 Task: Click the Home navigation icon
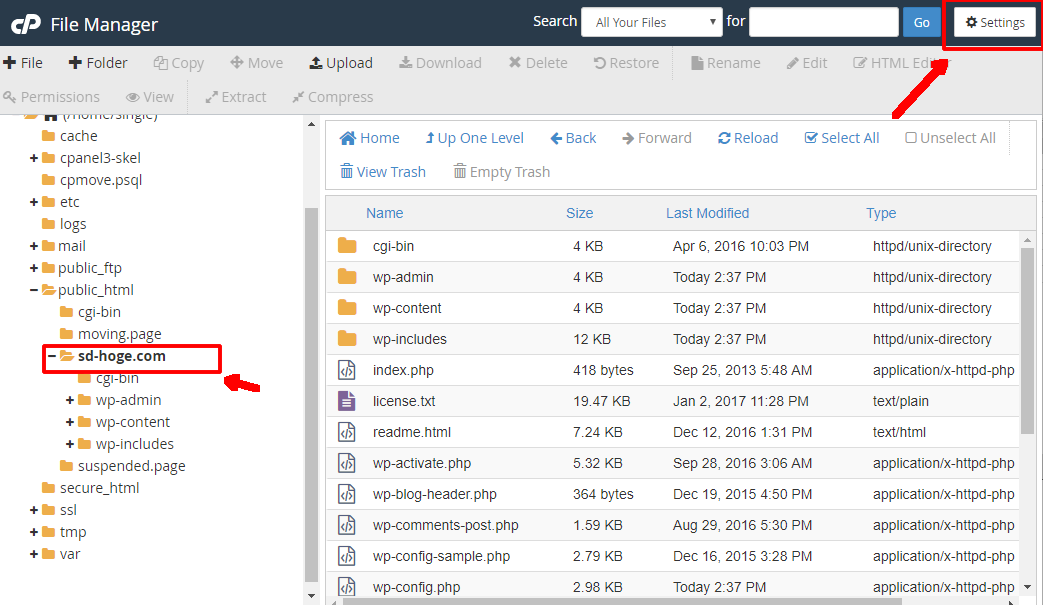348,139
